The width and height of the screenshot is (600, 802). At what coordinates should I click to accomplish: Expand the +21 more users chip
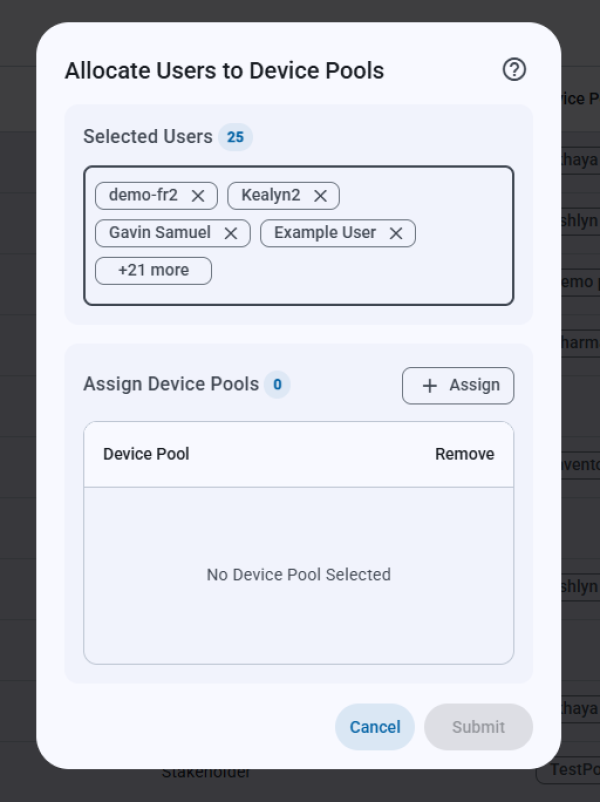pos(153,271)
